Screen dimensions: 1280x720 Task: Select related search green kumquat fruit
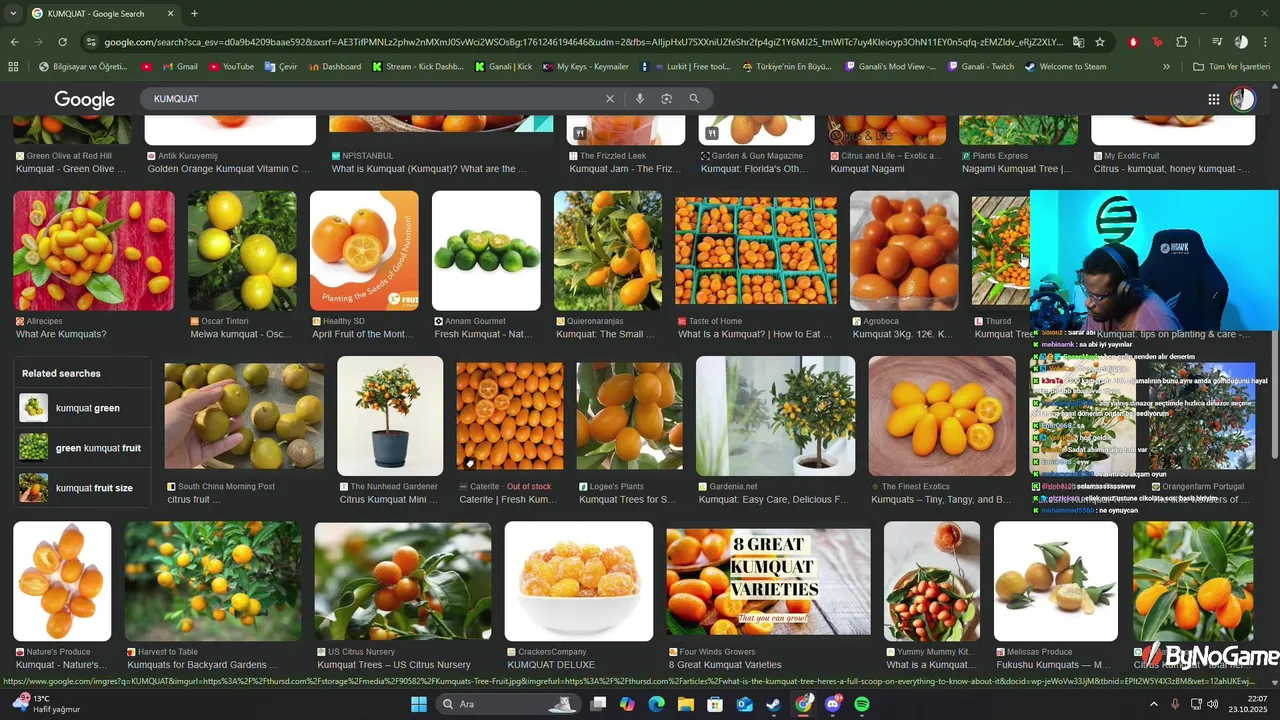click(x=83, y=448)
